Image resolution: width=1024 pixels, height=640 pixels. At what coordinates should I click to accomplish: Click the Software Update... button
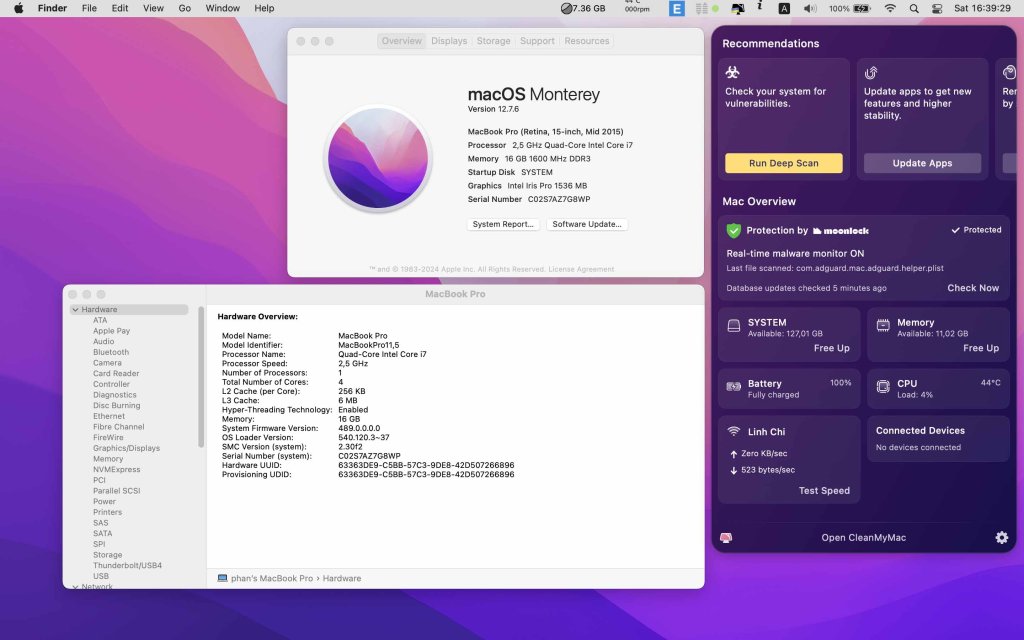(586, 224)
